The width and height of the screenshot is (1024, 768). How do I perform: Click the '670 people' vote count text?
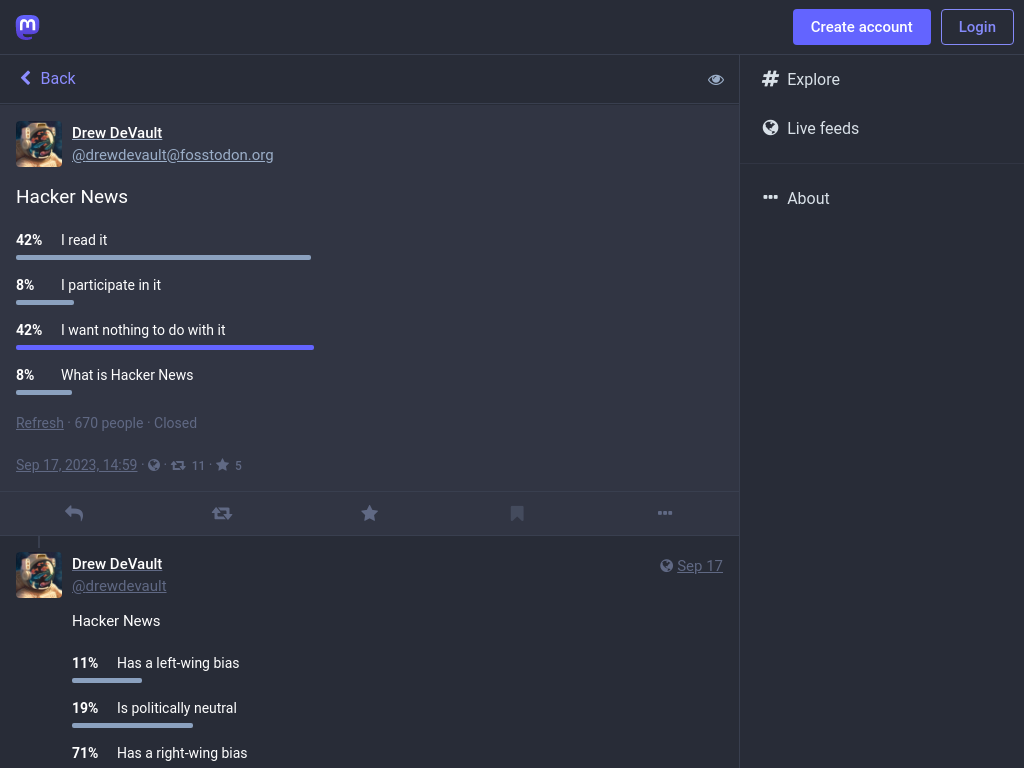[x=108, y=423]
